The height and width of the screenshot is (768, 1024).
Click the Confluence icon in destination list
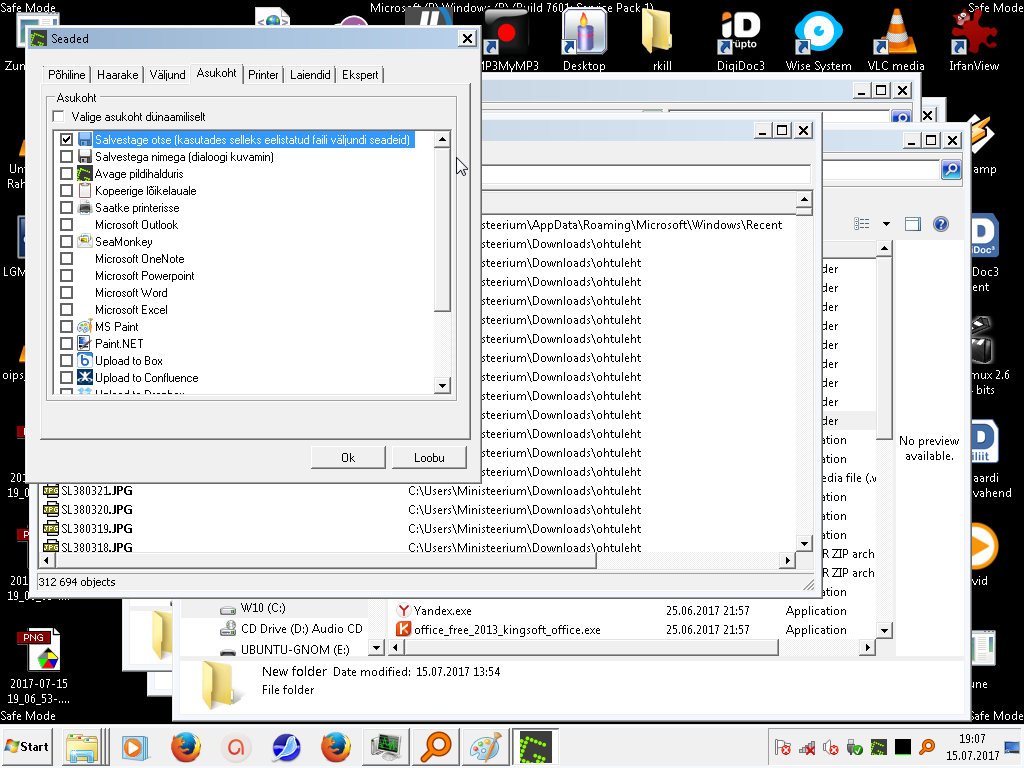[x=85, y=377]
